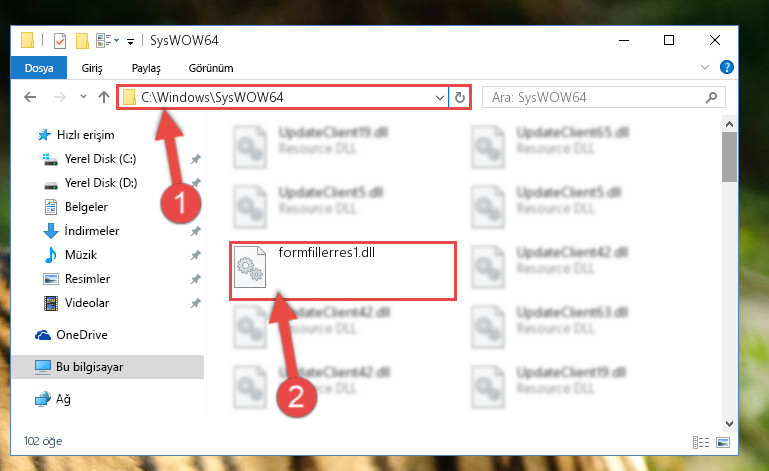The image size is (769, 471).
Task: Toggle pin beside İndirmeler
Action: pos(196,231)
